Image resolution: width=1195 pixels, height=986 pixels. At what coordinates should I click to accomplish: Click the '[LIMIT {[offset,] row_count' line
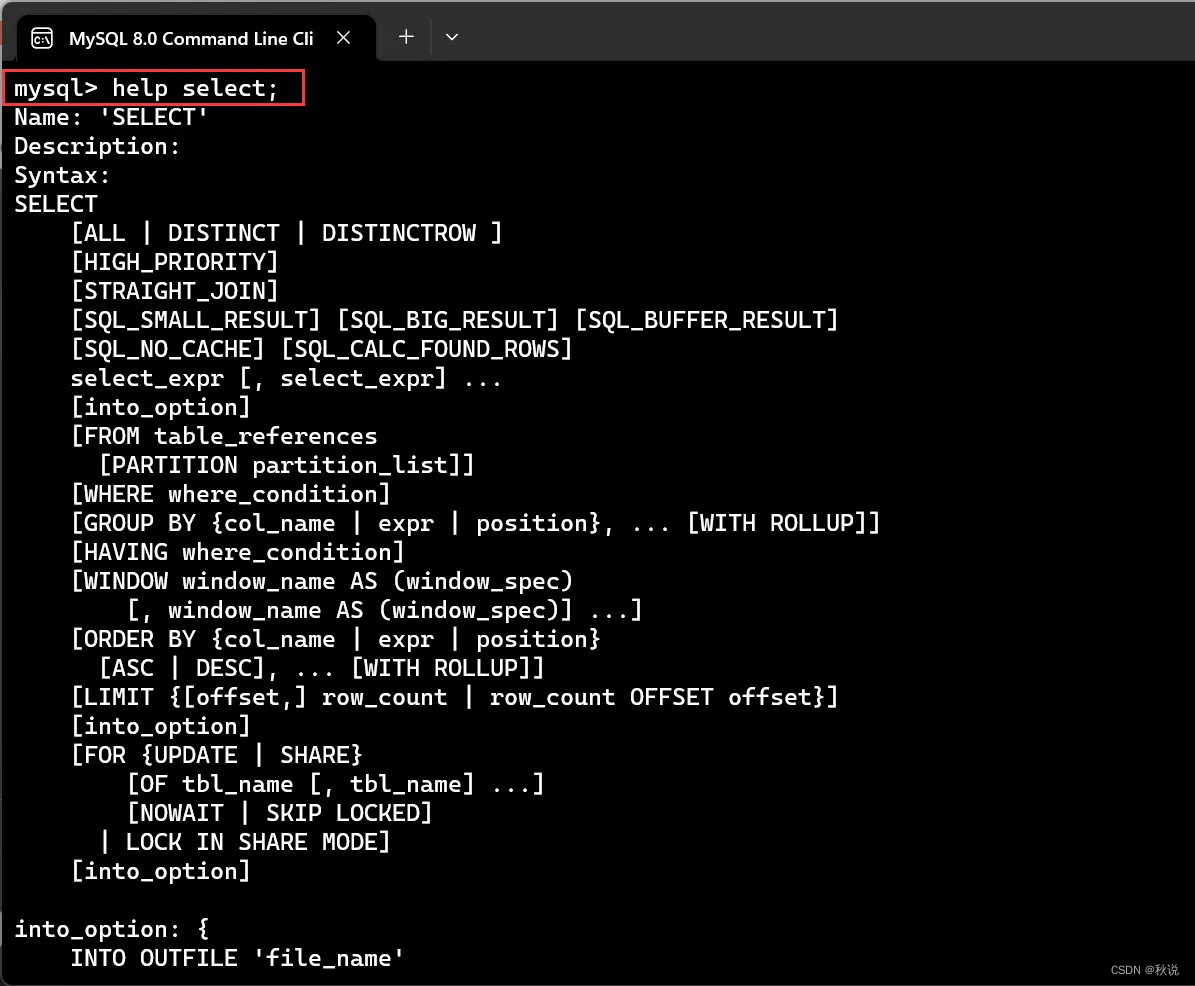258,697
